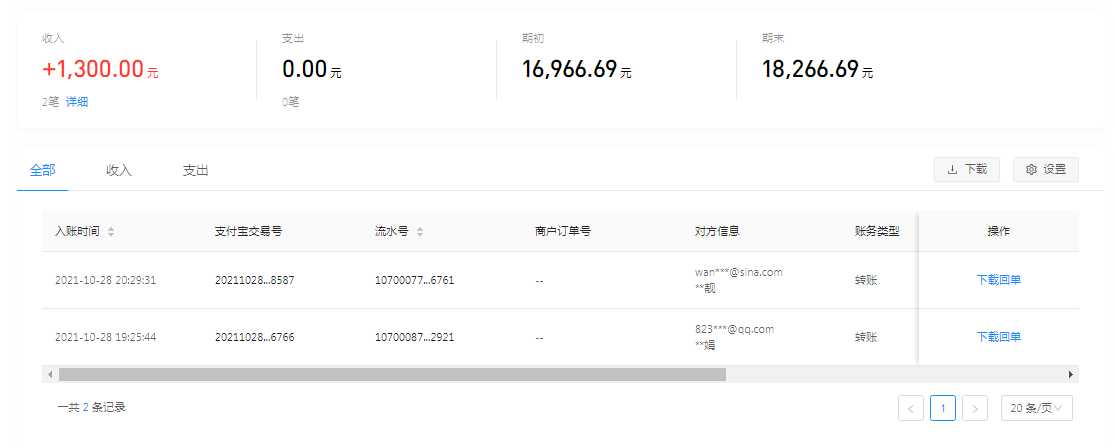The image size is (1115, 446).
Task: Select page number 1
Action: coord(943,408)
